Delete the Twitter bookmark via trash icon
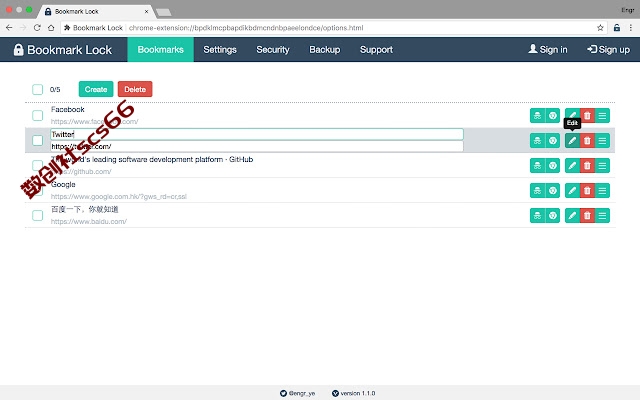The image size is (640, 400). [x=587, y=140]
